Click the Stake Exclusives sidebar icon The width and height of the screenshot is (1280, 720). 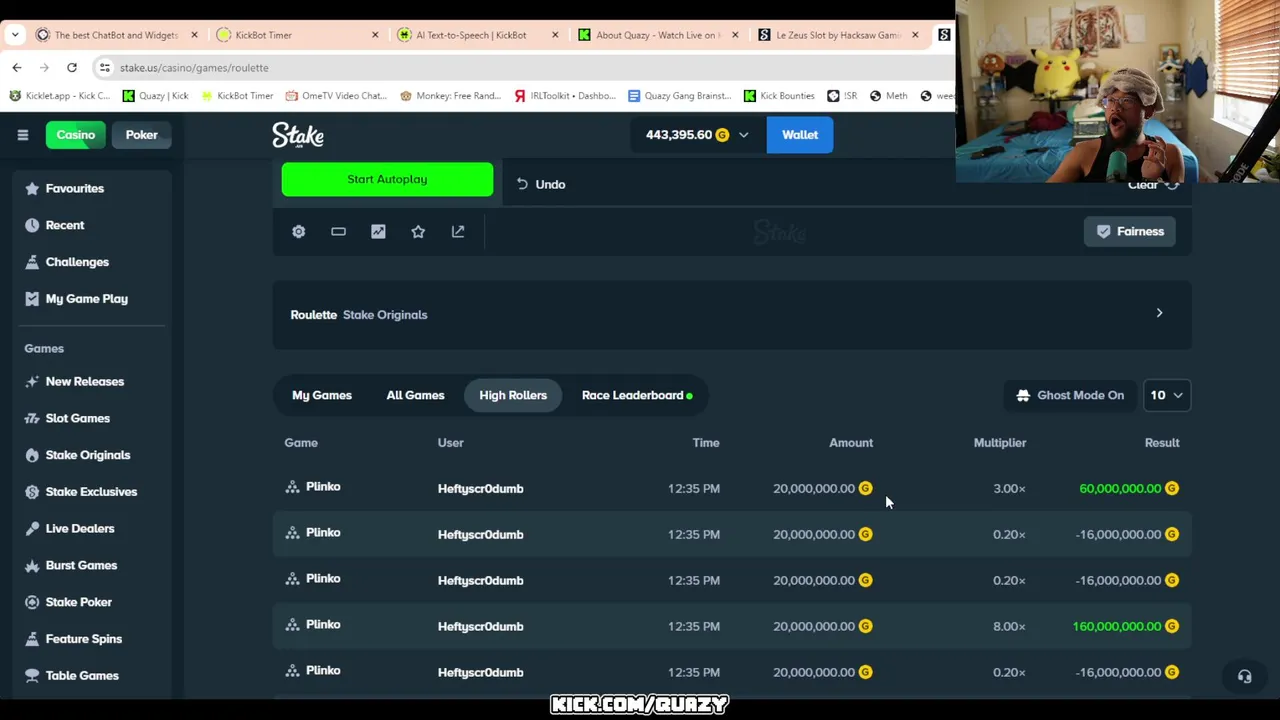pyautogui.click(x=32, y=492)
